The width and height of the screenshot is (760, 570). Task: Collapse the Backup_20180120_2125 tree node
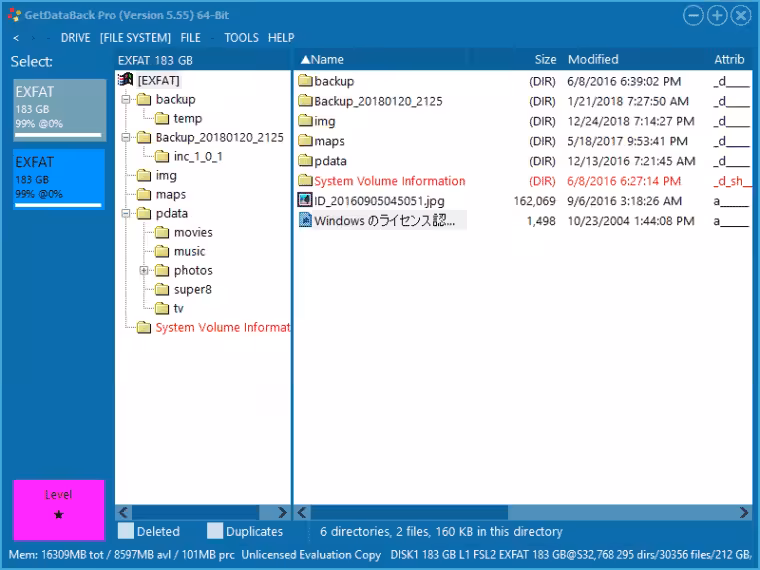point(126,138)
